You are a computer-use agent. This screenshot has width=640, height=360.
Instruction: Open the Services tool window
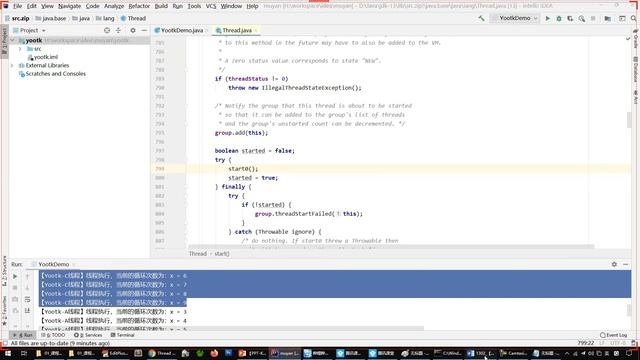88,335
